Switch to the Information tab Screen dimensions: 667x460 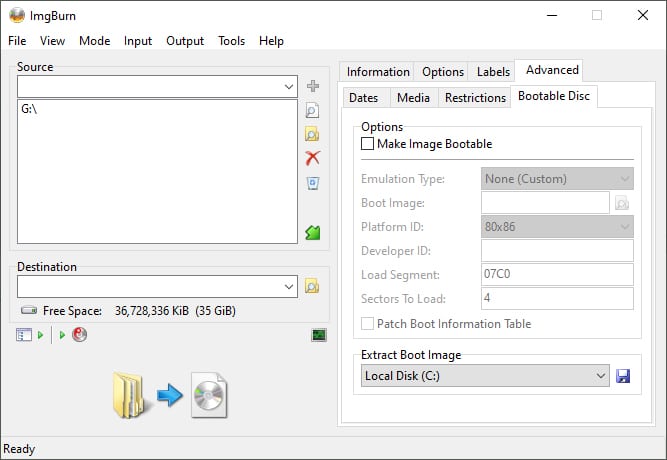[378, 72]
